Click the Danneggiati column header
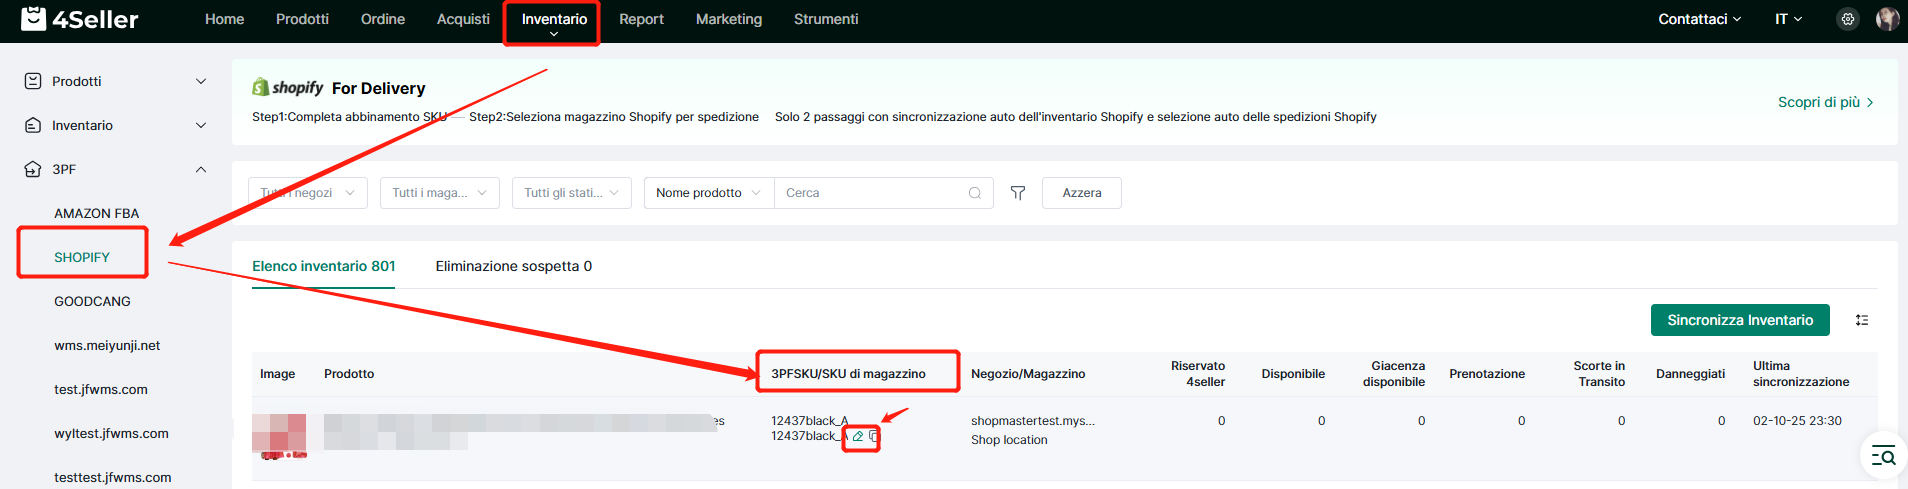This screenshot has height=489, width=1908. coord(1690,373)
